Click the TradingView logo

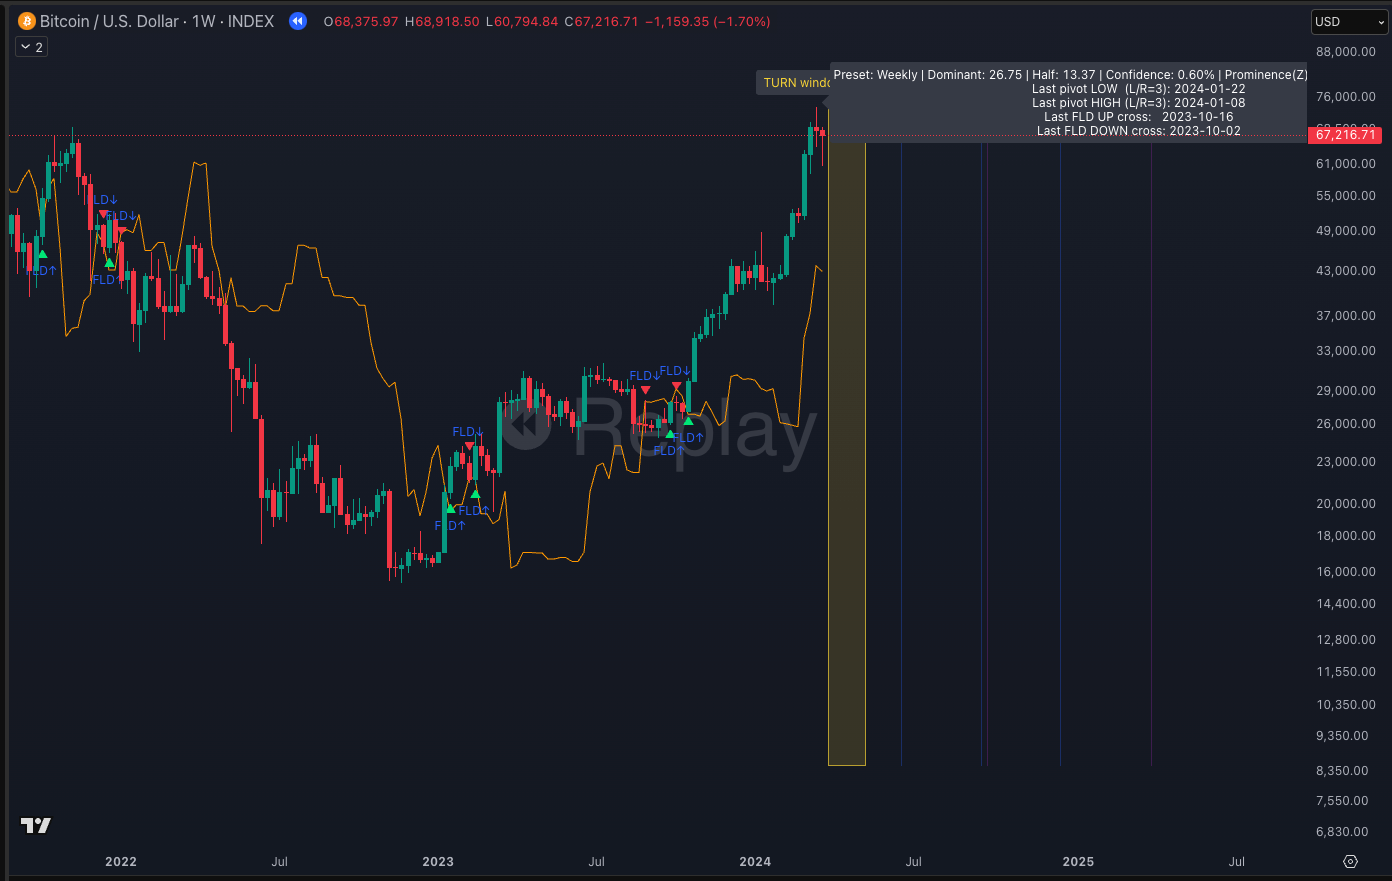(x=36, y=825)
